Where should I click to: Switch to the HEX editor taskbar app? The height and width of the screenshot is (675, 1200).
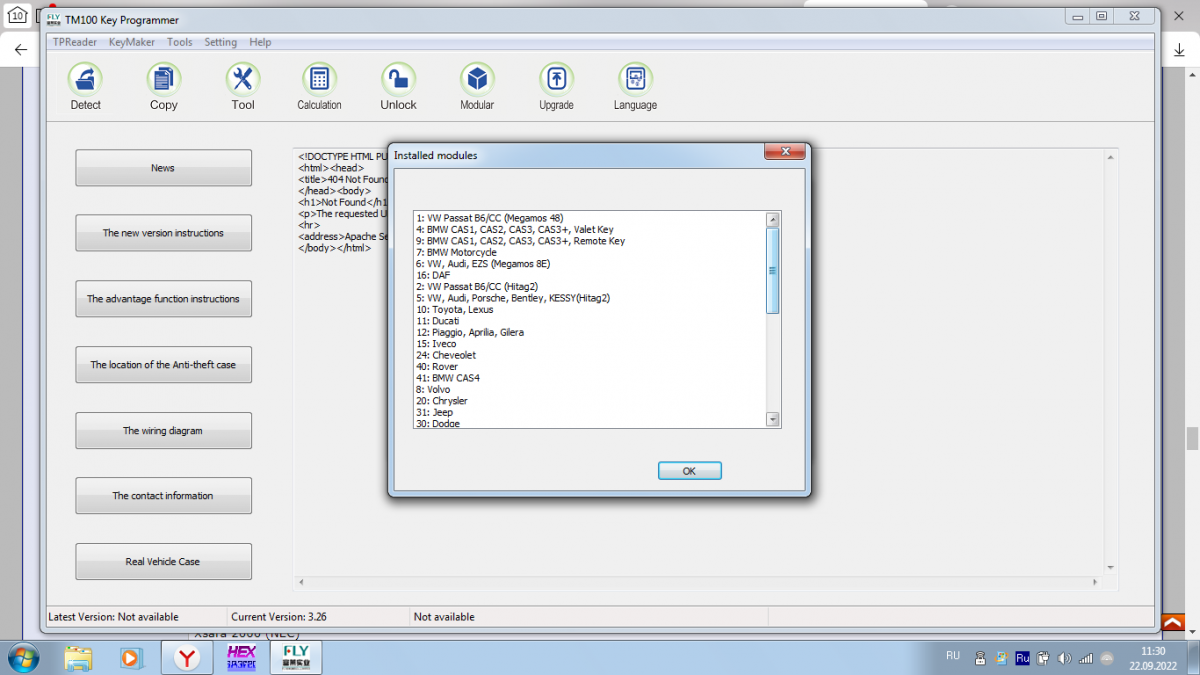point(241,657)
